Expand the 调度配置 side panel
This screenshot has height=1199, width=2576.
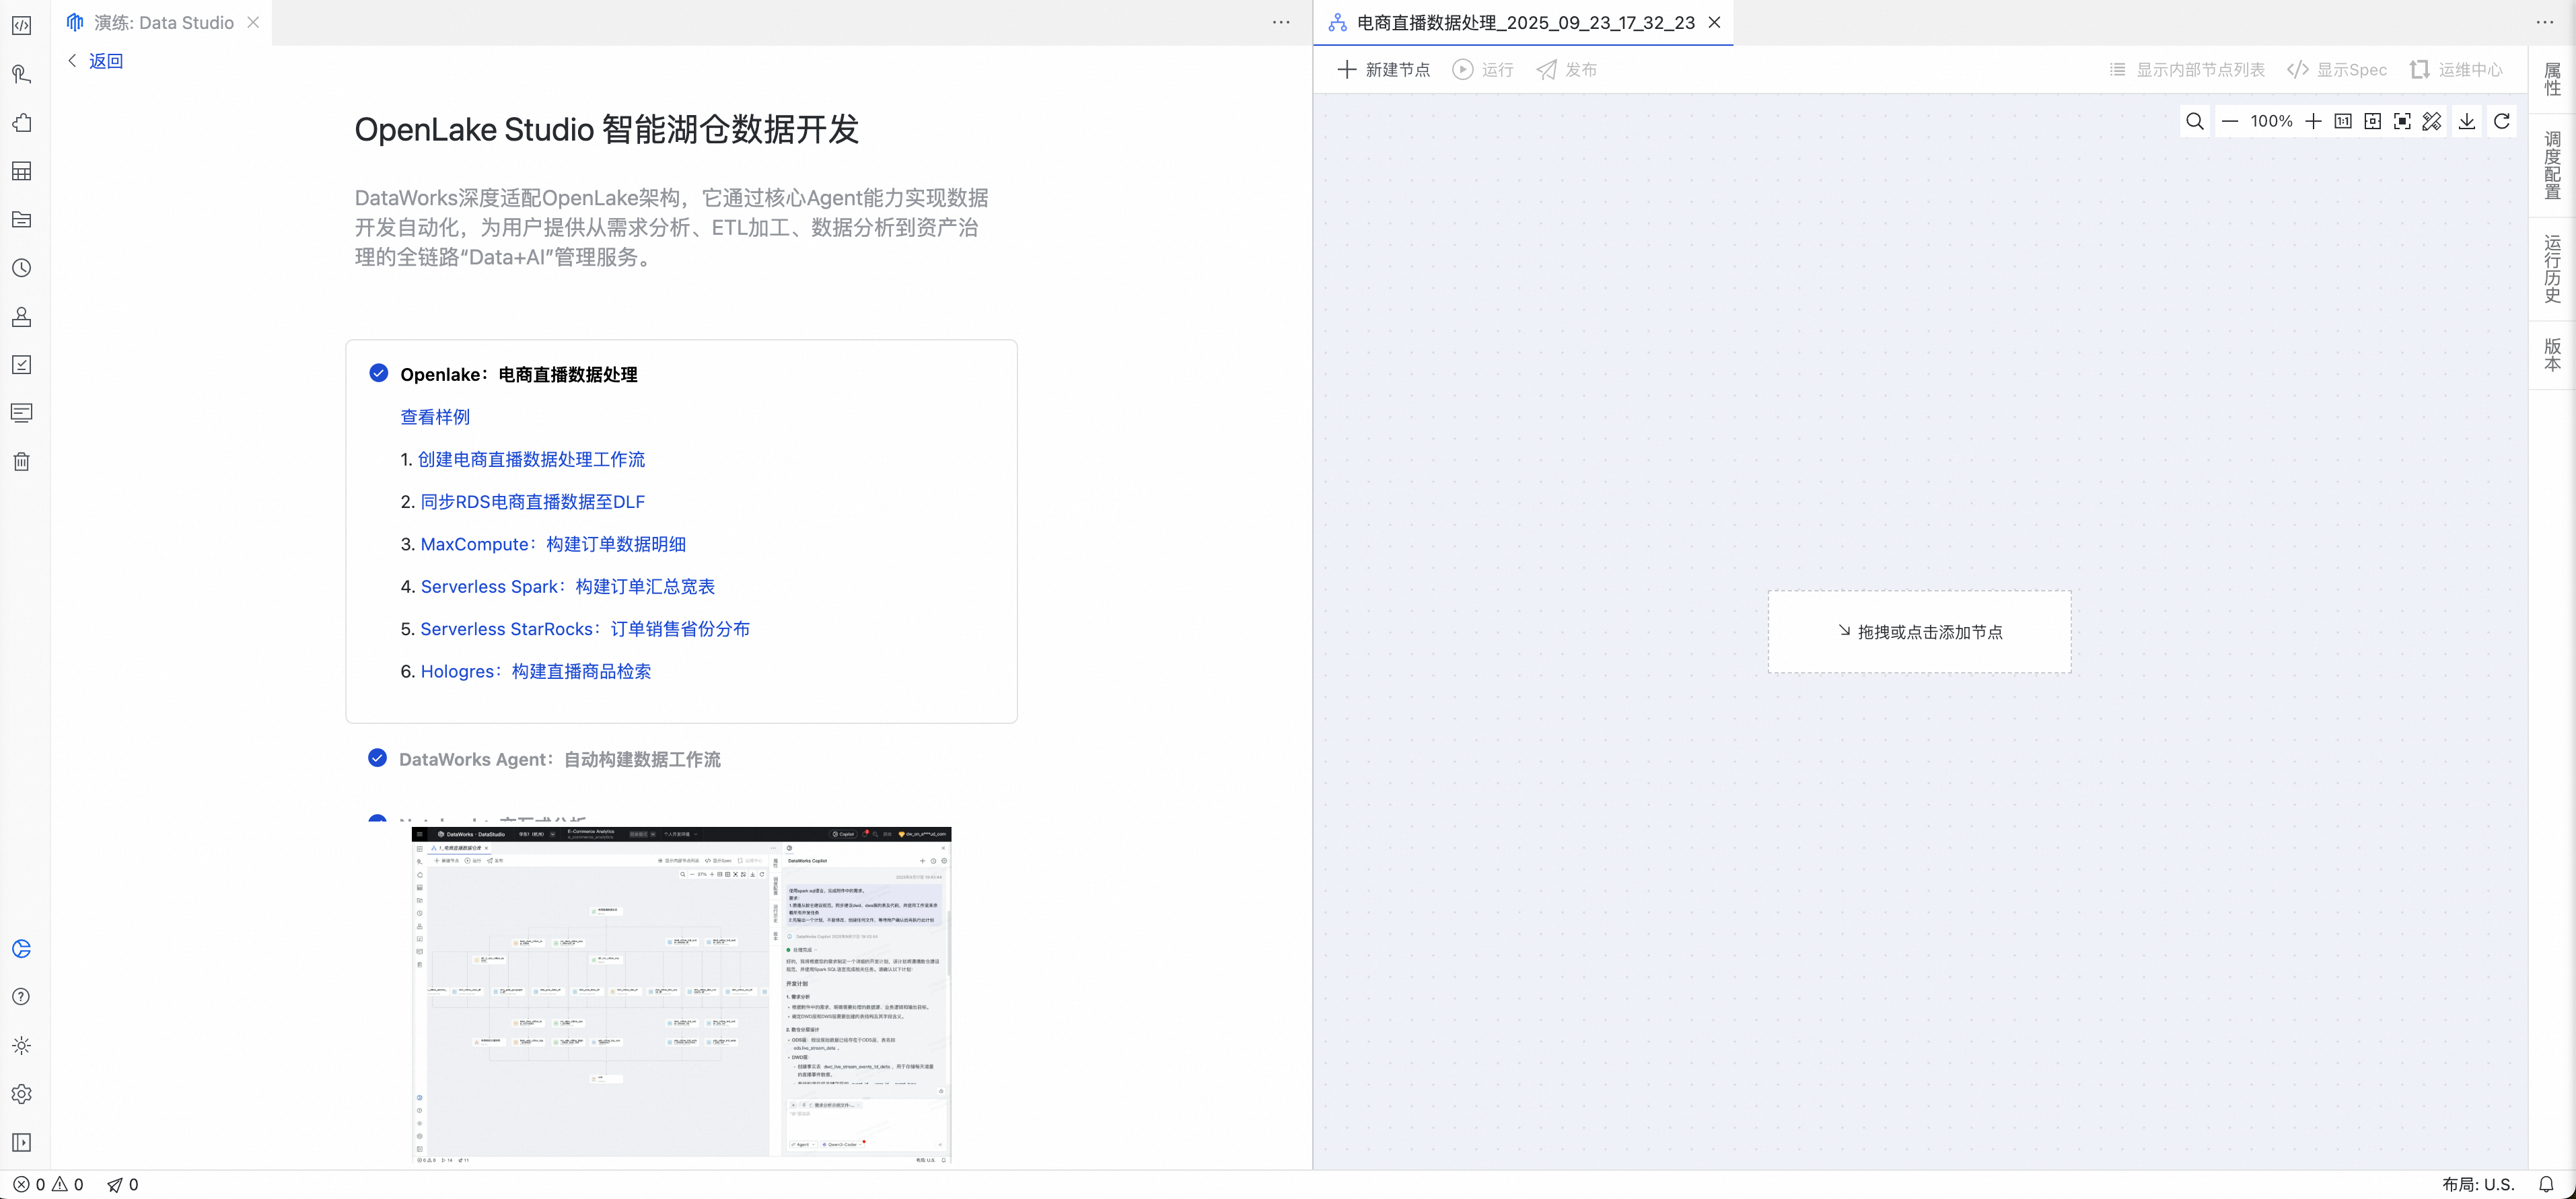click(x=2552, y=165)
